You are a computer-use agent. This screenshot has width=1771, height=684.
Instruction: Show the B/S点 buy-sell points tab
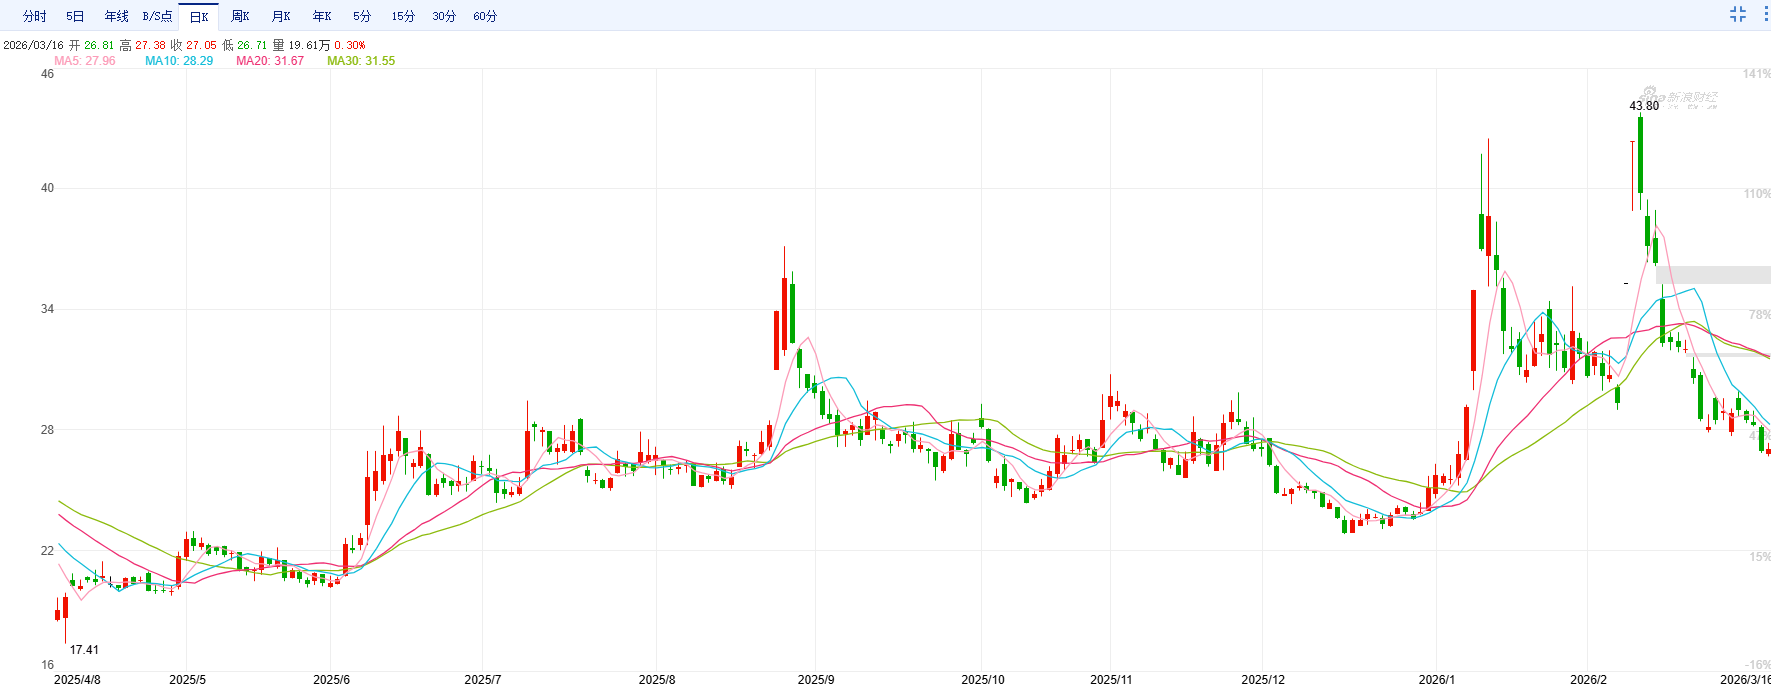pyautogui.click(x=157, y=16)
